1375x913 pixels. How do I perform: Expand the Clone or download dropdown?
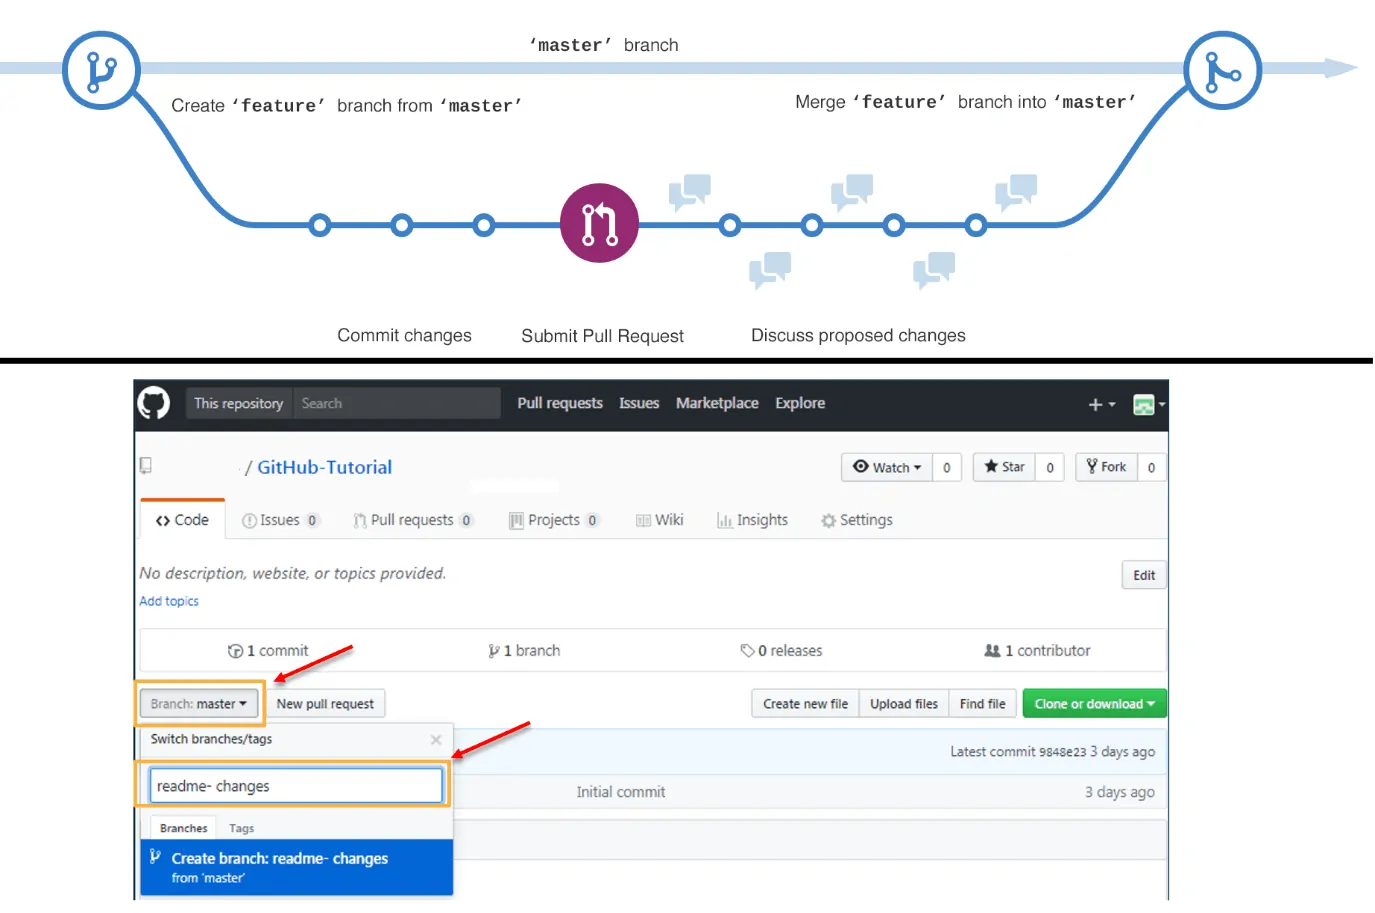[1093, 703]
